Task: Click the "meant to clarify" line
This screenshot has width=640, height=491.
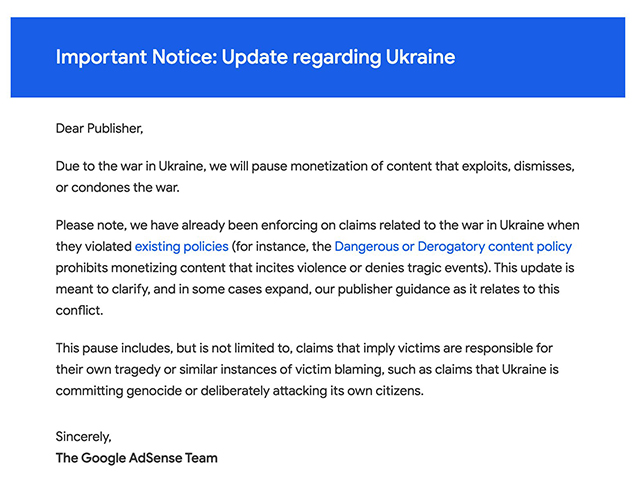Action: (x=307, y=289)
